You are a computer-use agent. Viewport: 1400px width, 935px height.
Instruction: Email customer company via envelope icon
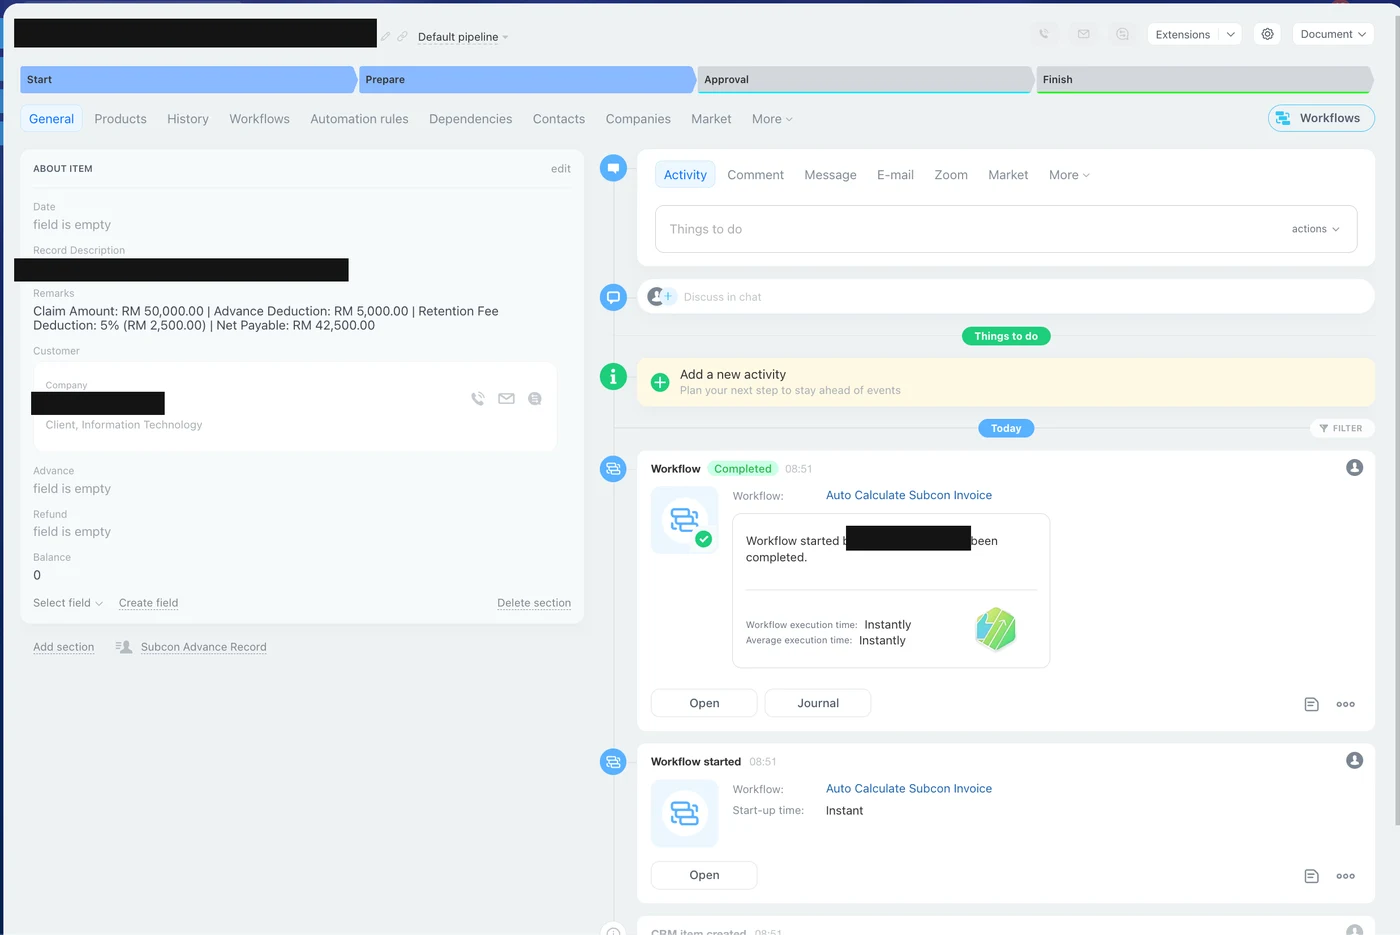coord(507,399)
